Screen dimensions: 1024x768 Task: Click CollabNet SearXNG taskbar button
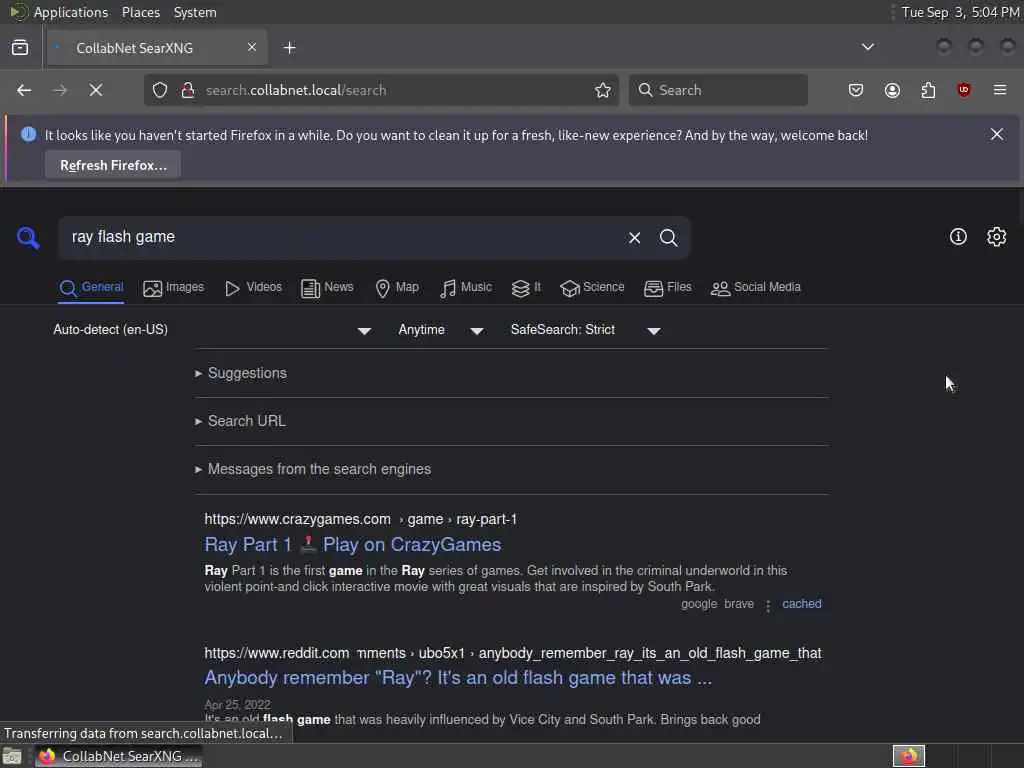(119, 756)
